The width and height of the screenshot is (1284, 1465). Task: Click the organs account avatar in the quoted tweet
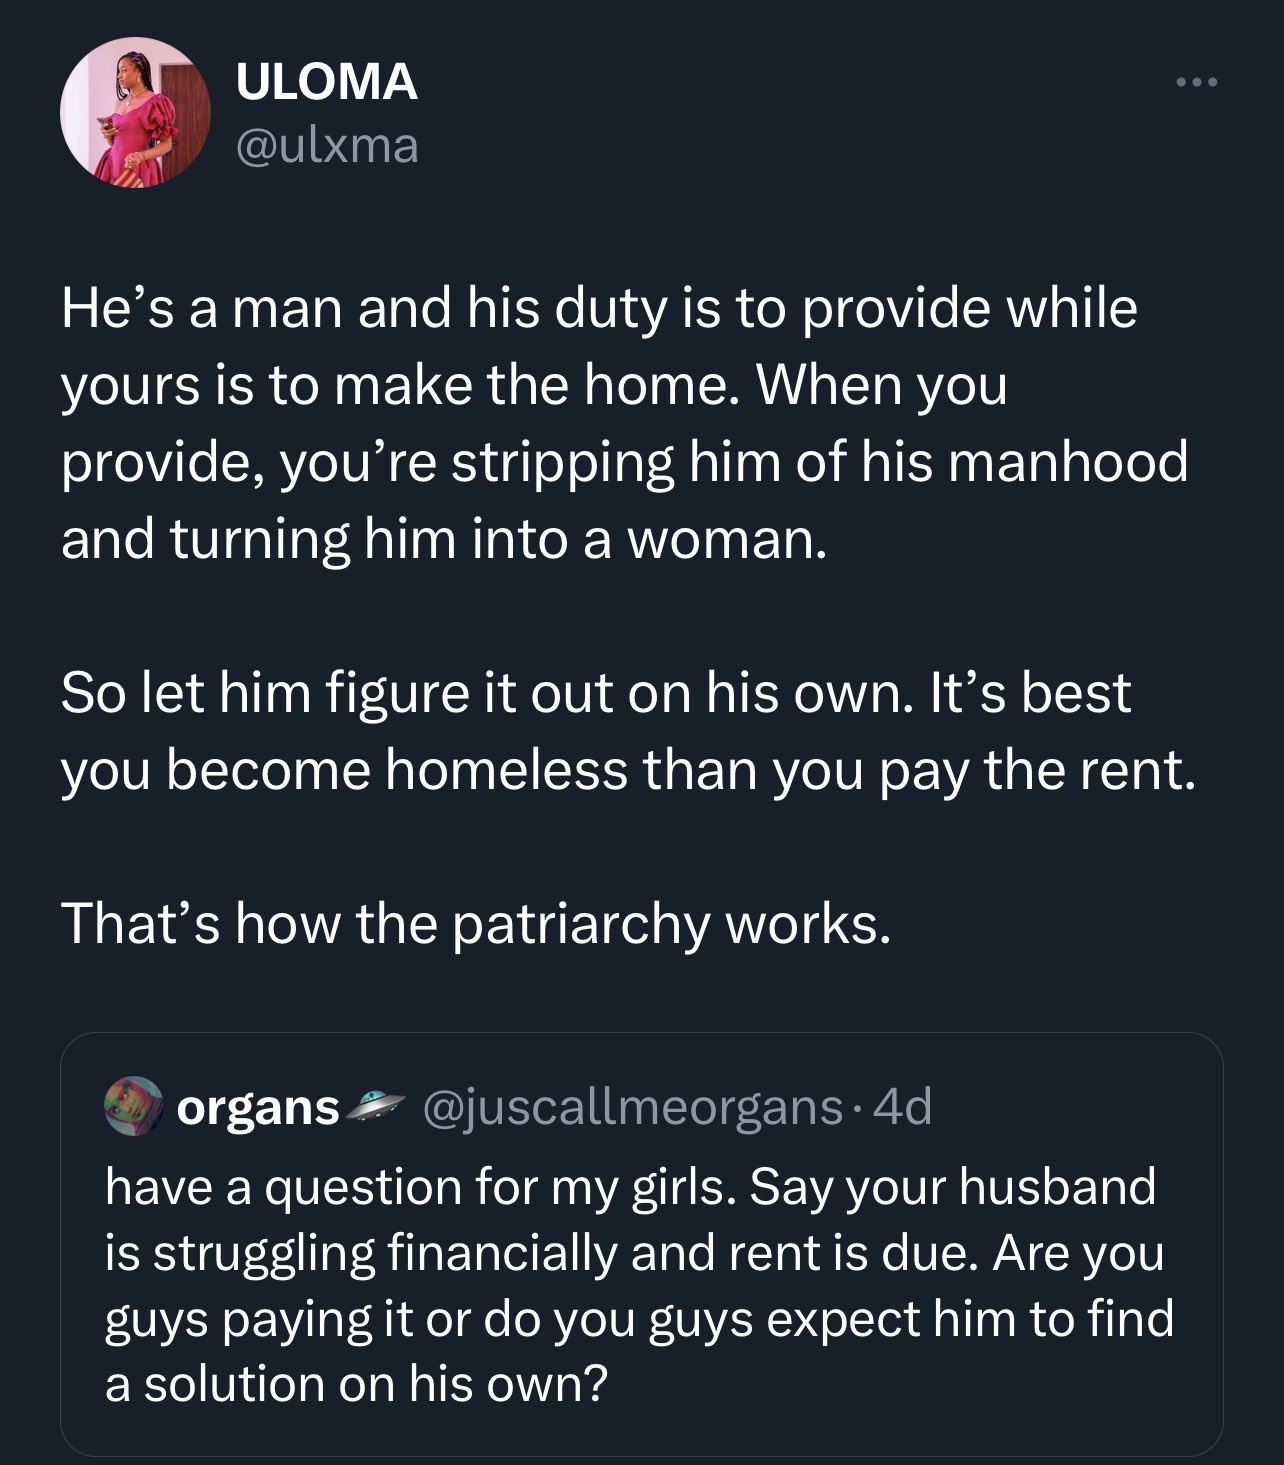[x=133, y=1106]
